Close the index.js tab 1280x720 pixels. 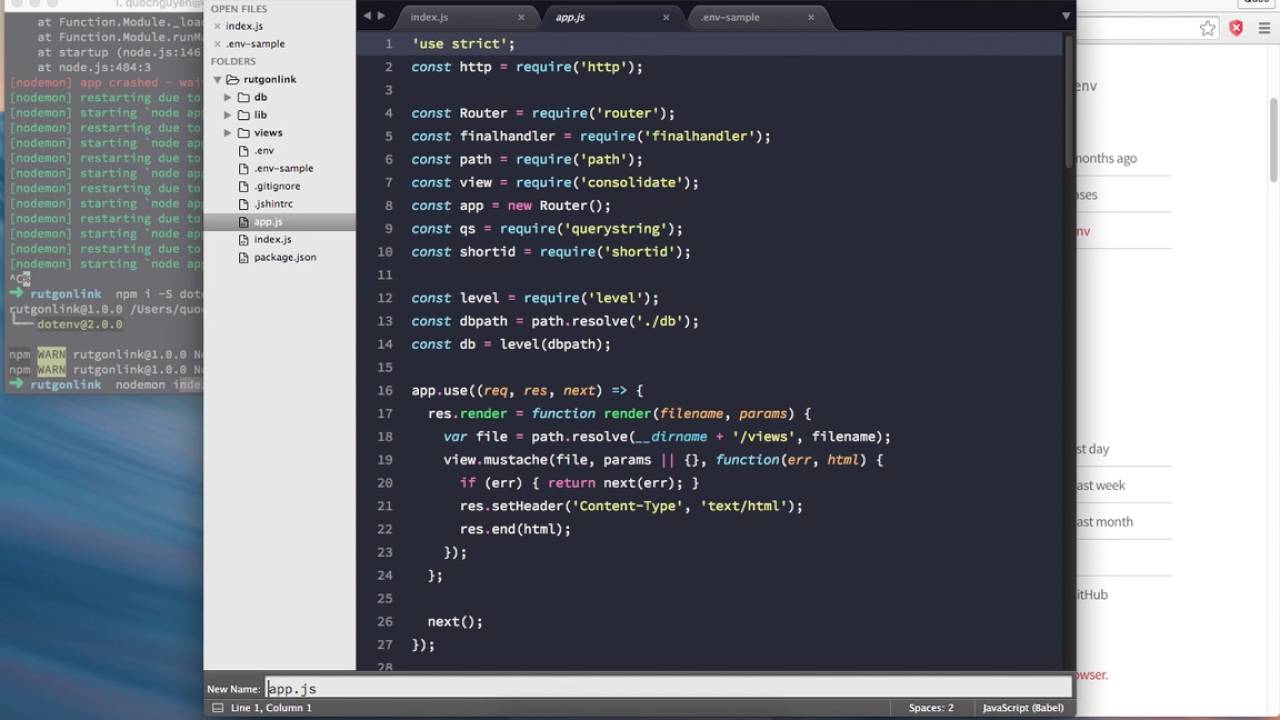pyautogui.click(x=521, y=17)
